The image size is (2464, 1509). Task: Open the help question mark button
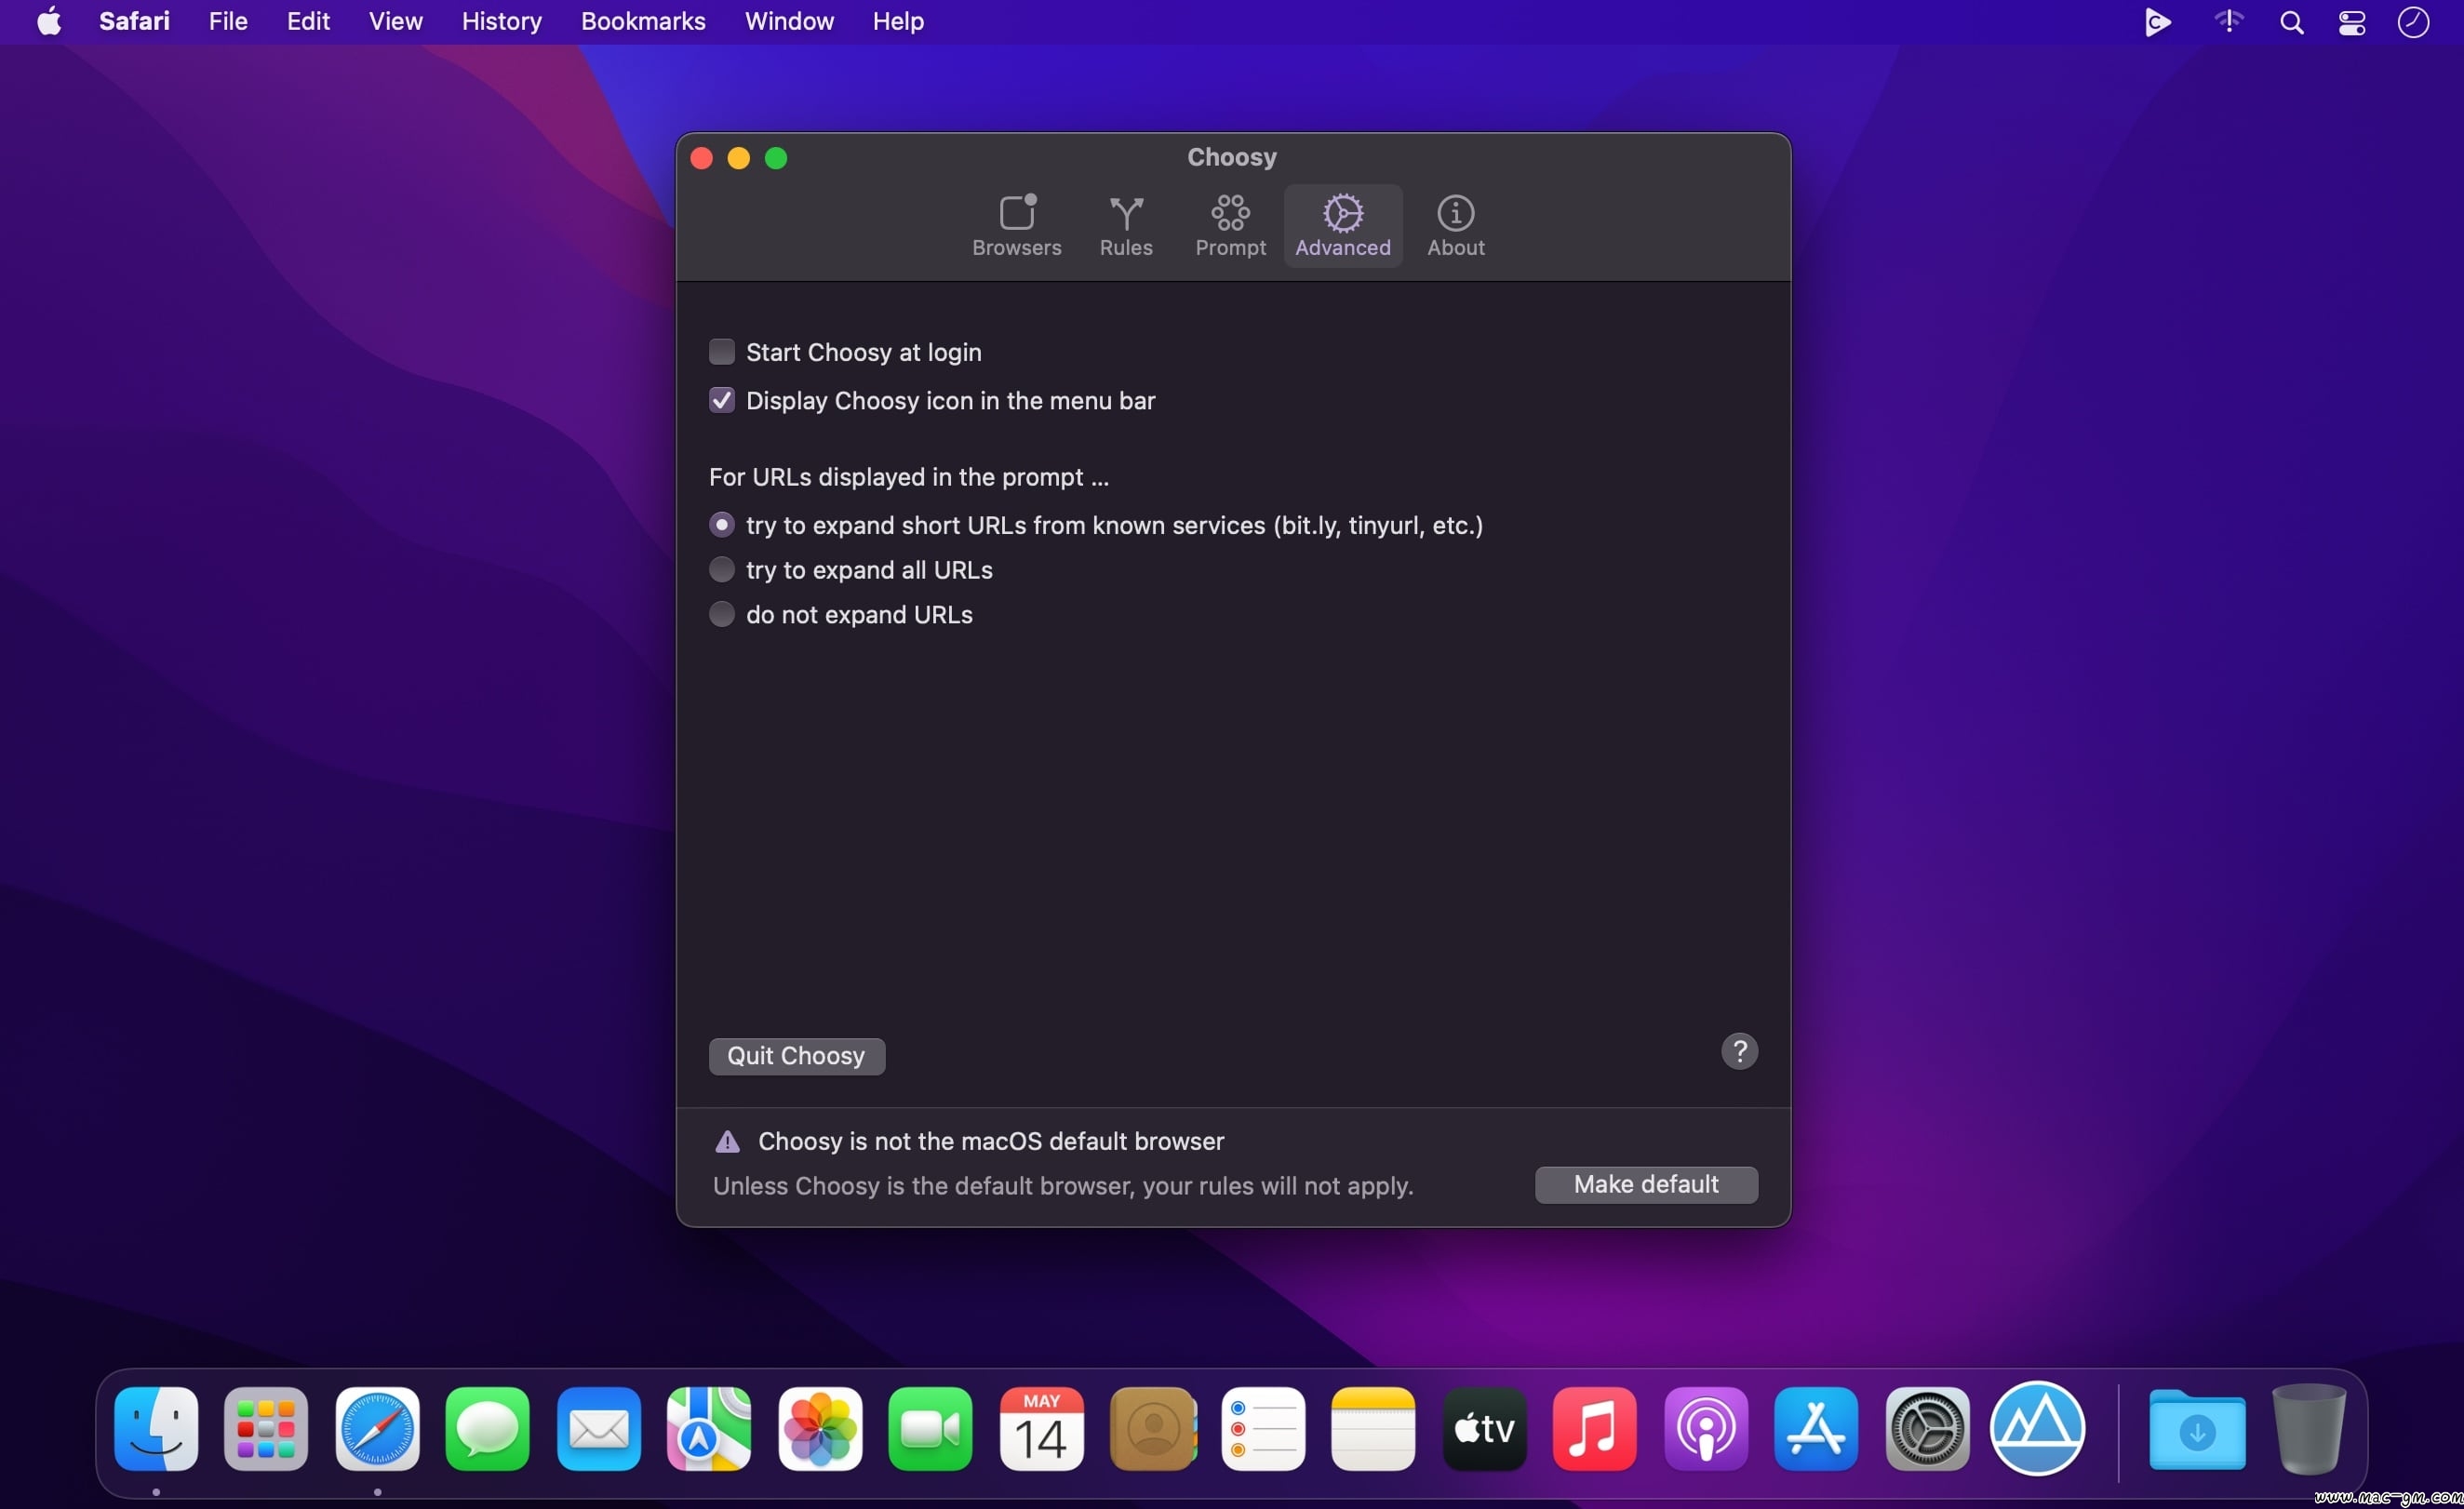(x=1739, y=1051)
